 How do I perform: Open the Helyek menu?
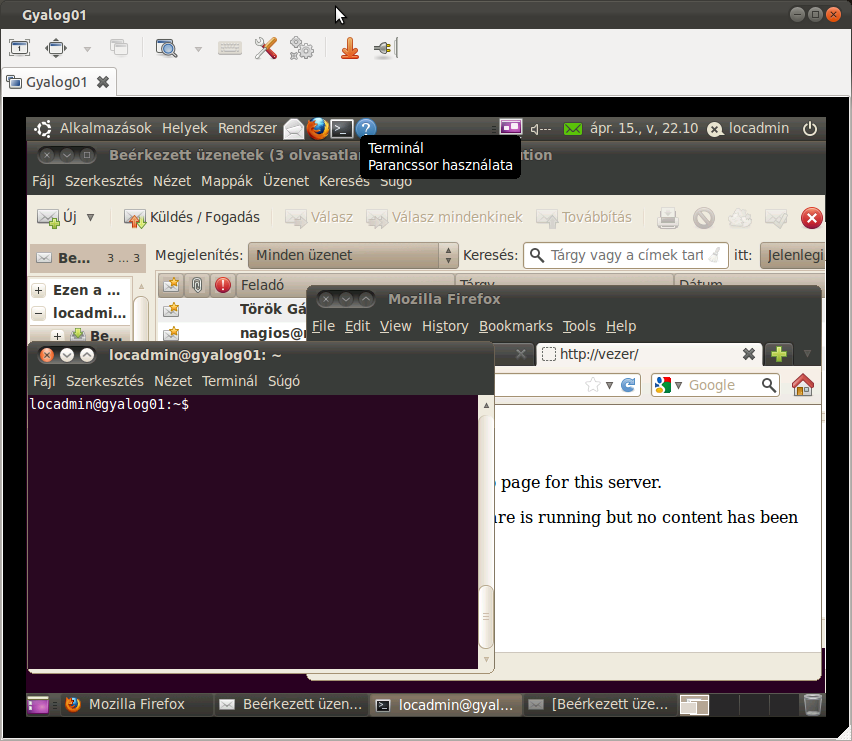click(x=184, y=128)
